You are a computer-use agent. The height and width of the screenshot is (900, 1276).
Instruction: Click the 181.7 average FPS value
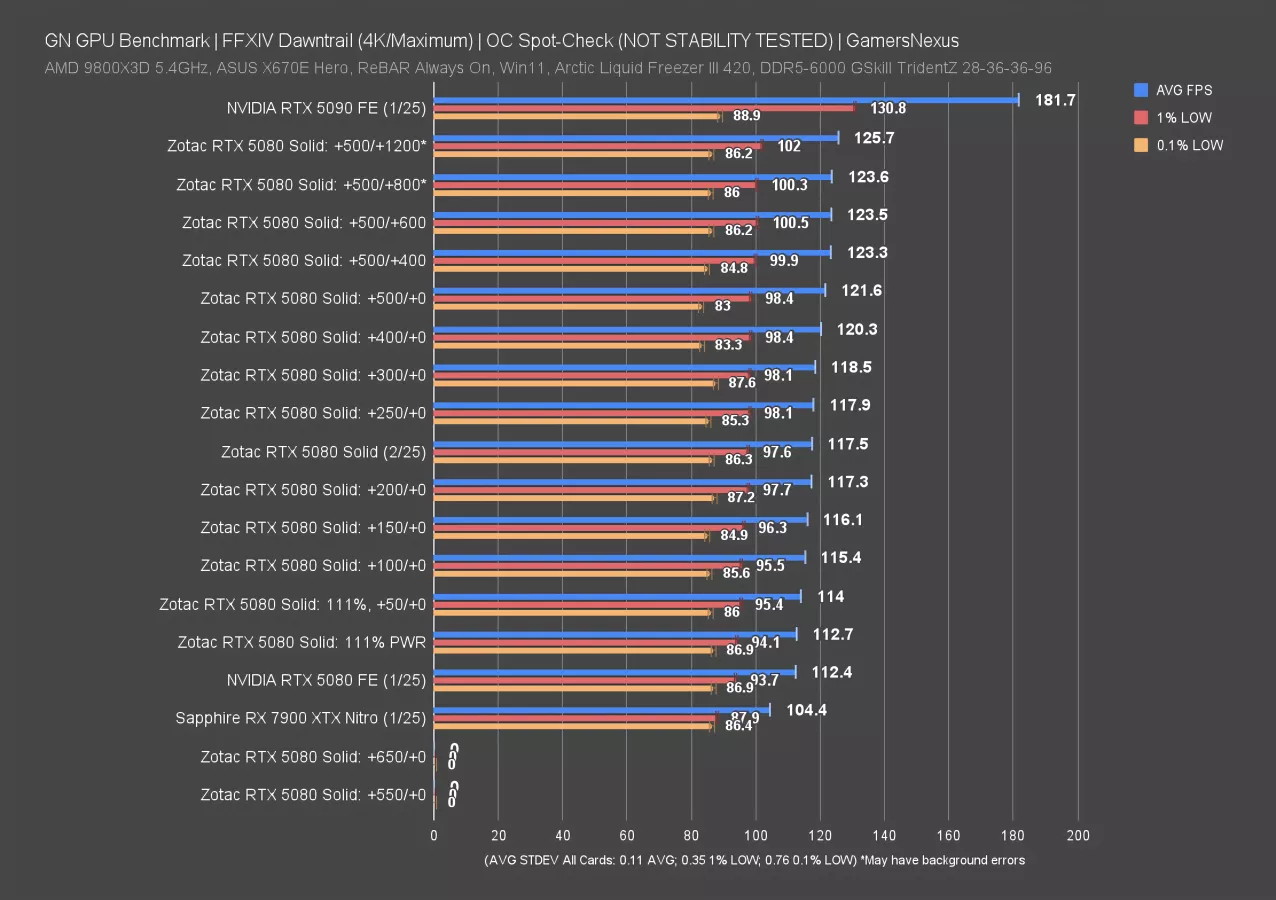point(1055,100)
